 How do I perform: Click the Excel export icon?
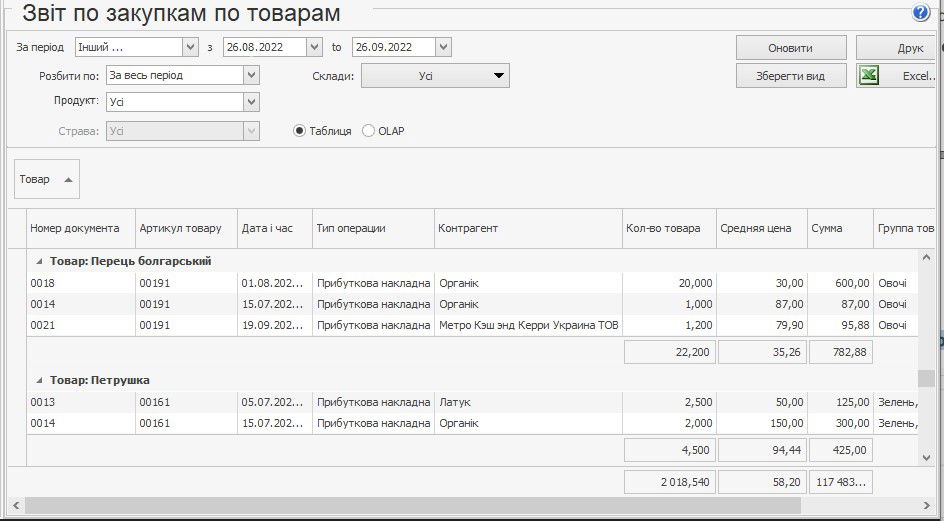click(869, 76)
